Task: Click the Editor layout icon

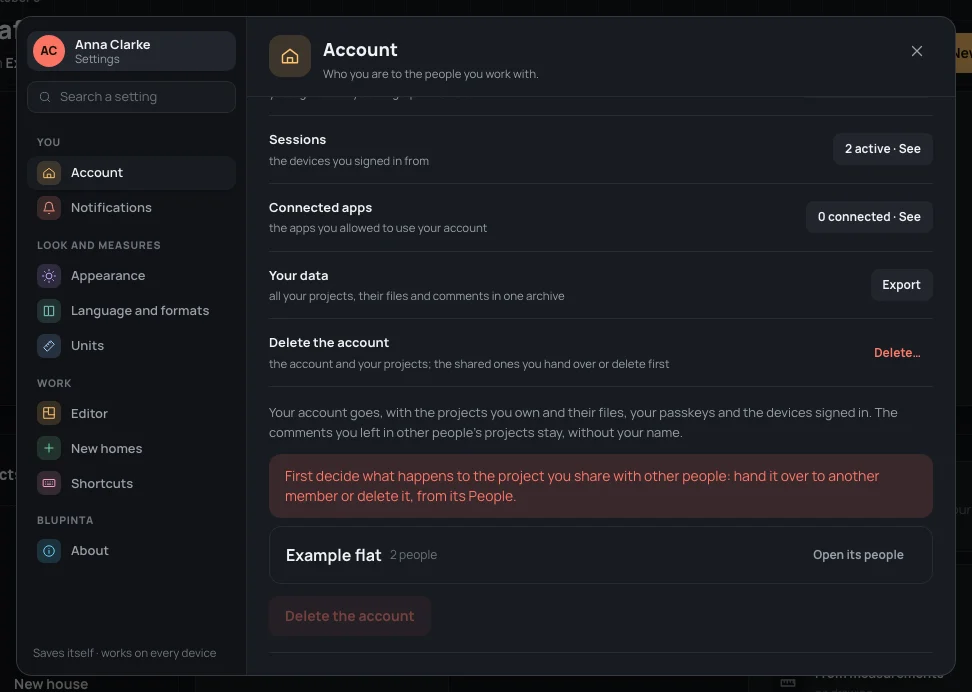Action: click(49, 414)
